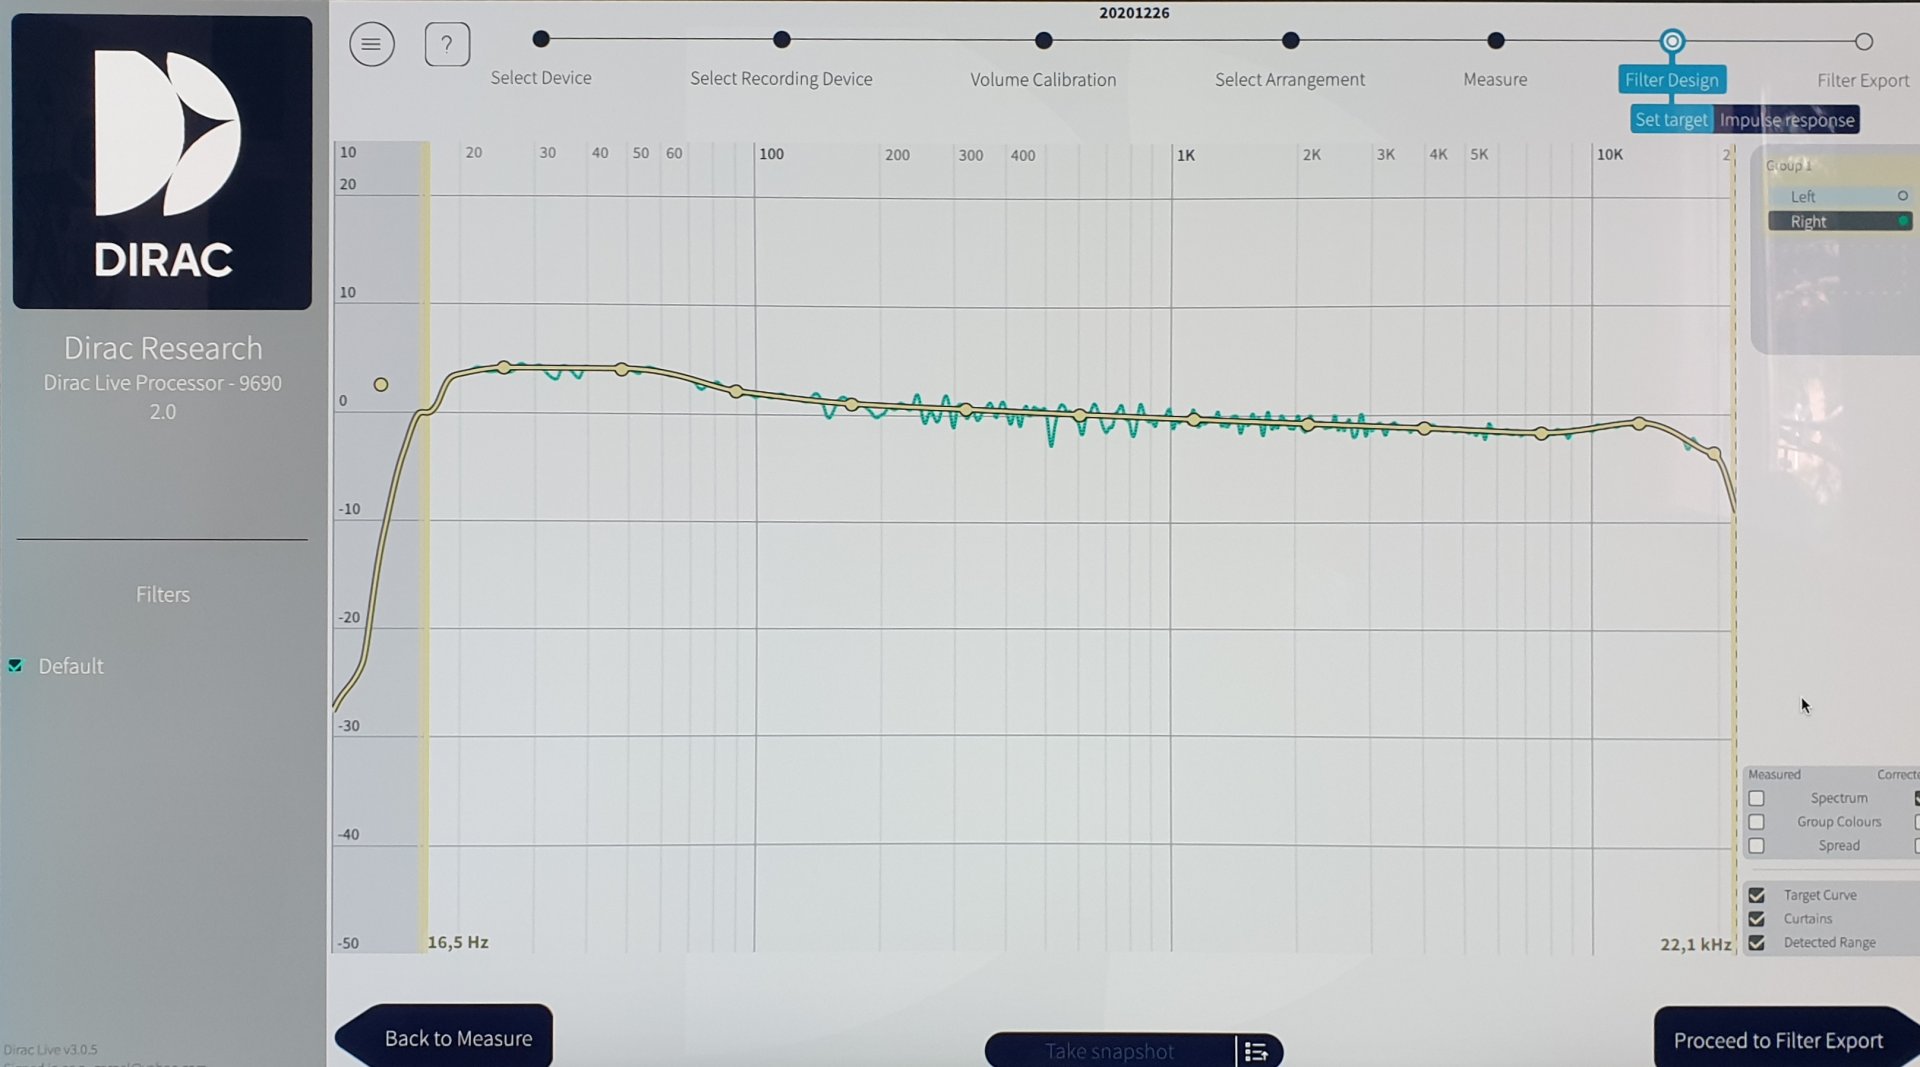
Task: Click Proceed to Filter Export
Action: [1777, 1040]
